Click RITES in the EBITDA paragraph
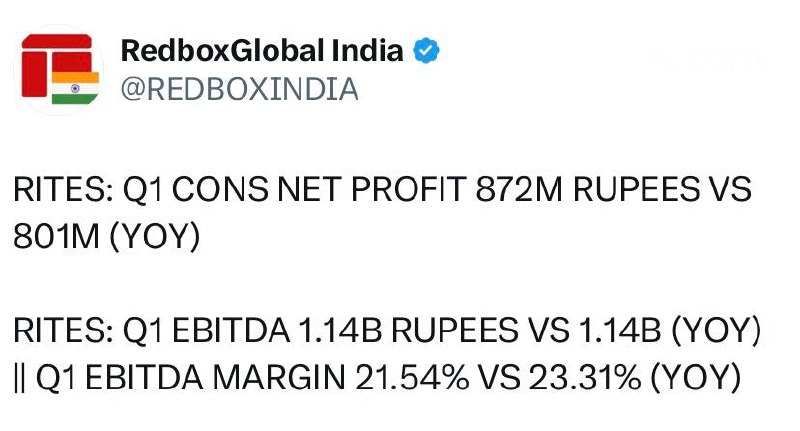The image size is (800, 431). (63, 330)
